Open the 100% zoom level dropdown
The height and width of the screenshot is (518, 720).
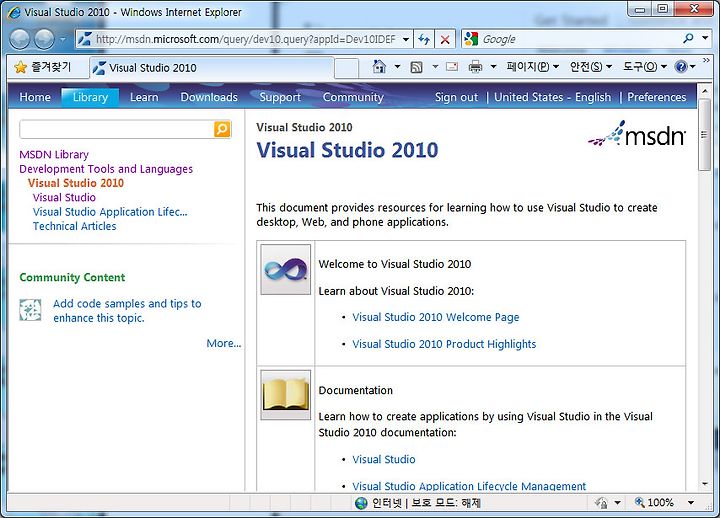click(x=691, y=503)
